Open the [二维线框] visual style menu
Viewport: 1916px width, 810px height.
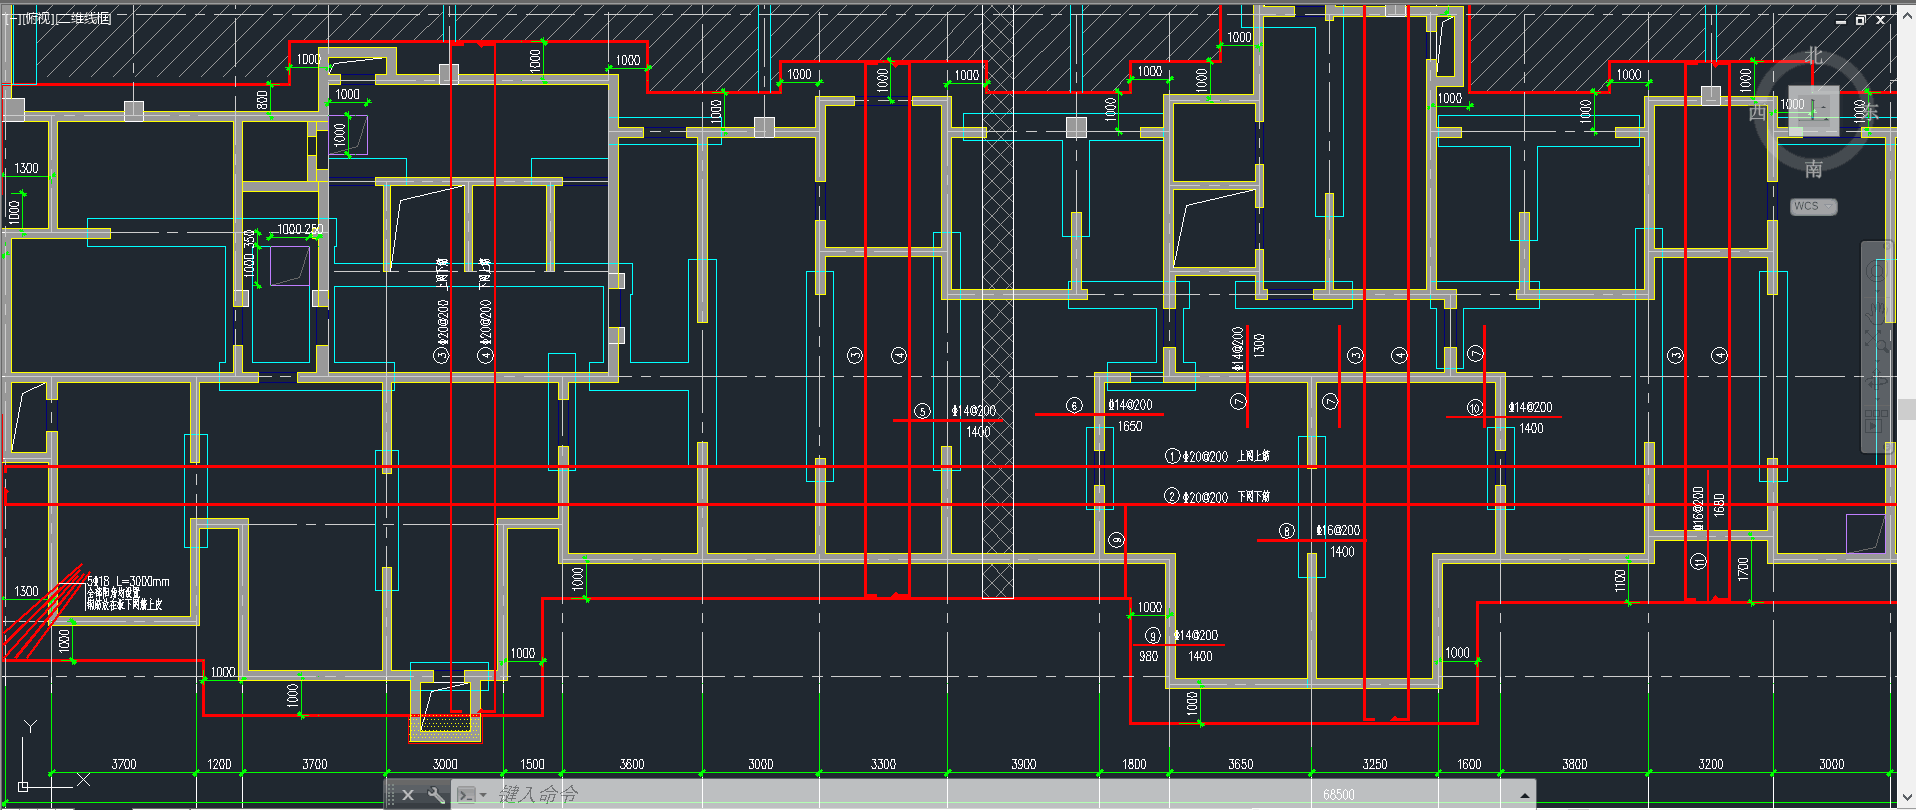pos(83,19)
